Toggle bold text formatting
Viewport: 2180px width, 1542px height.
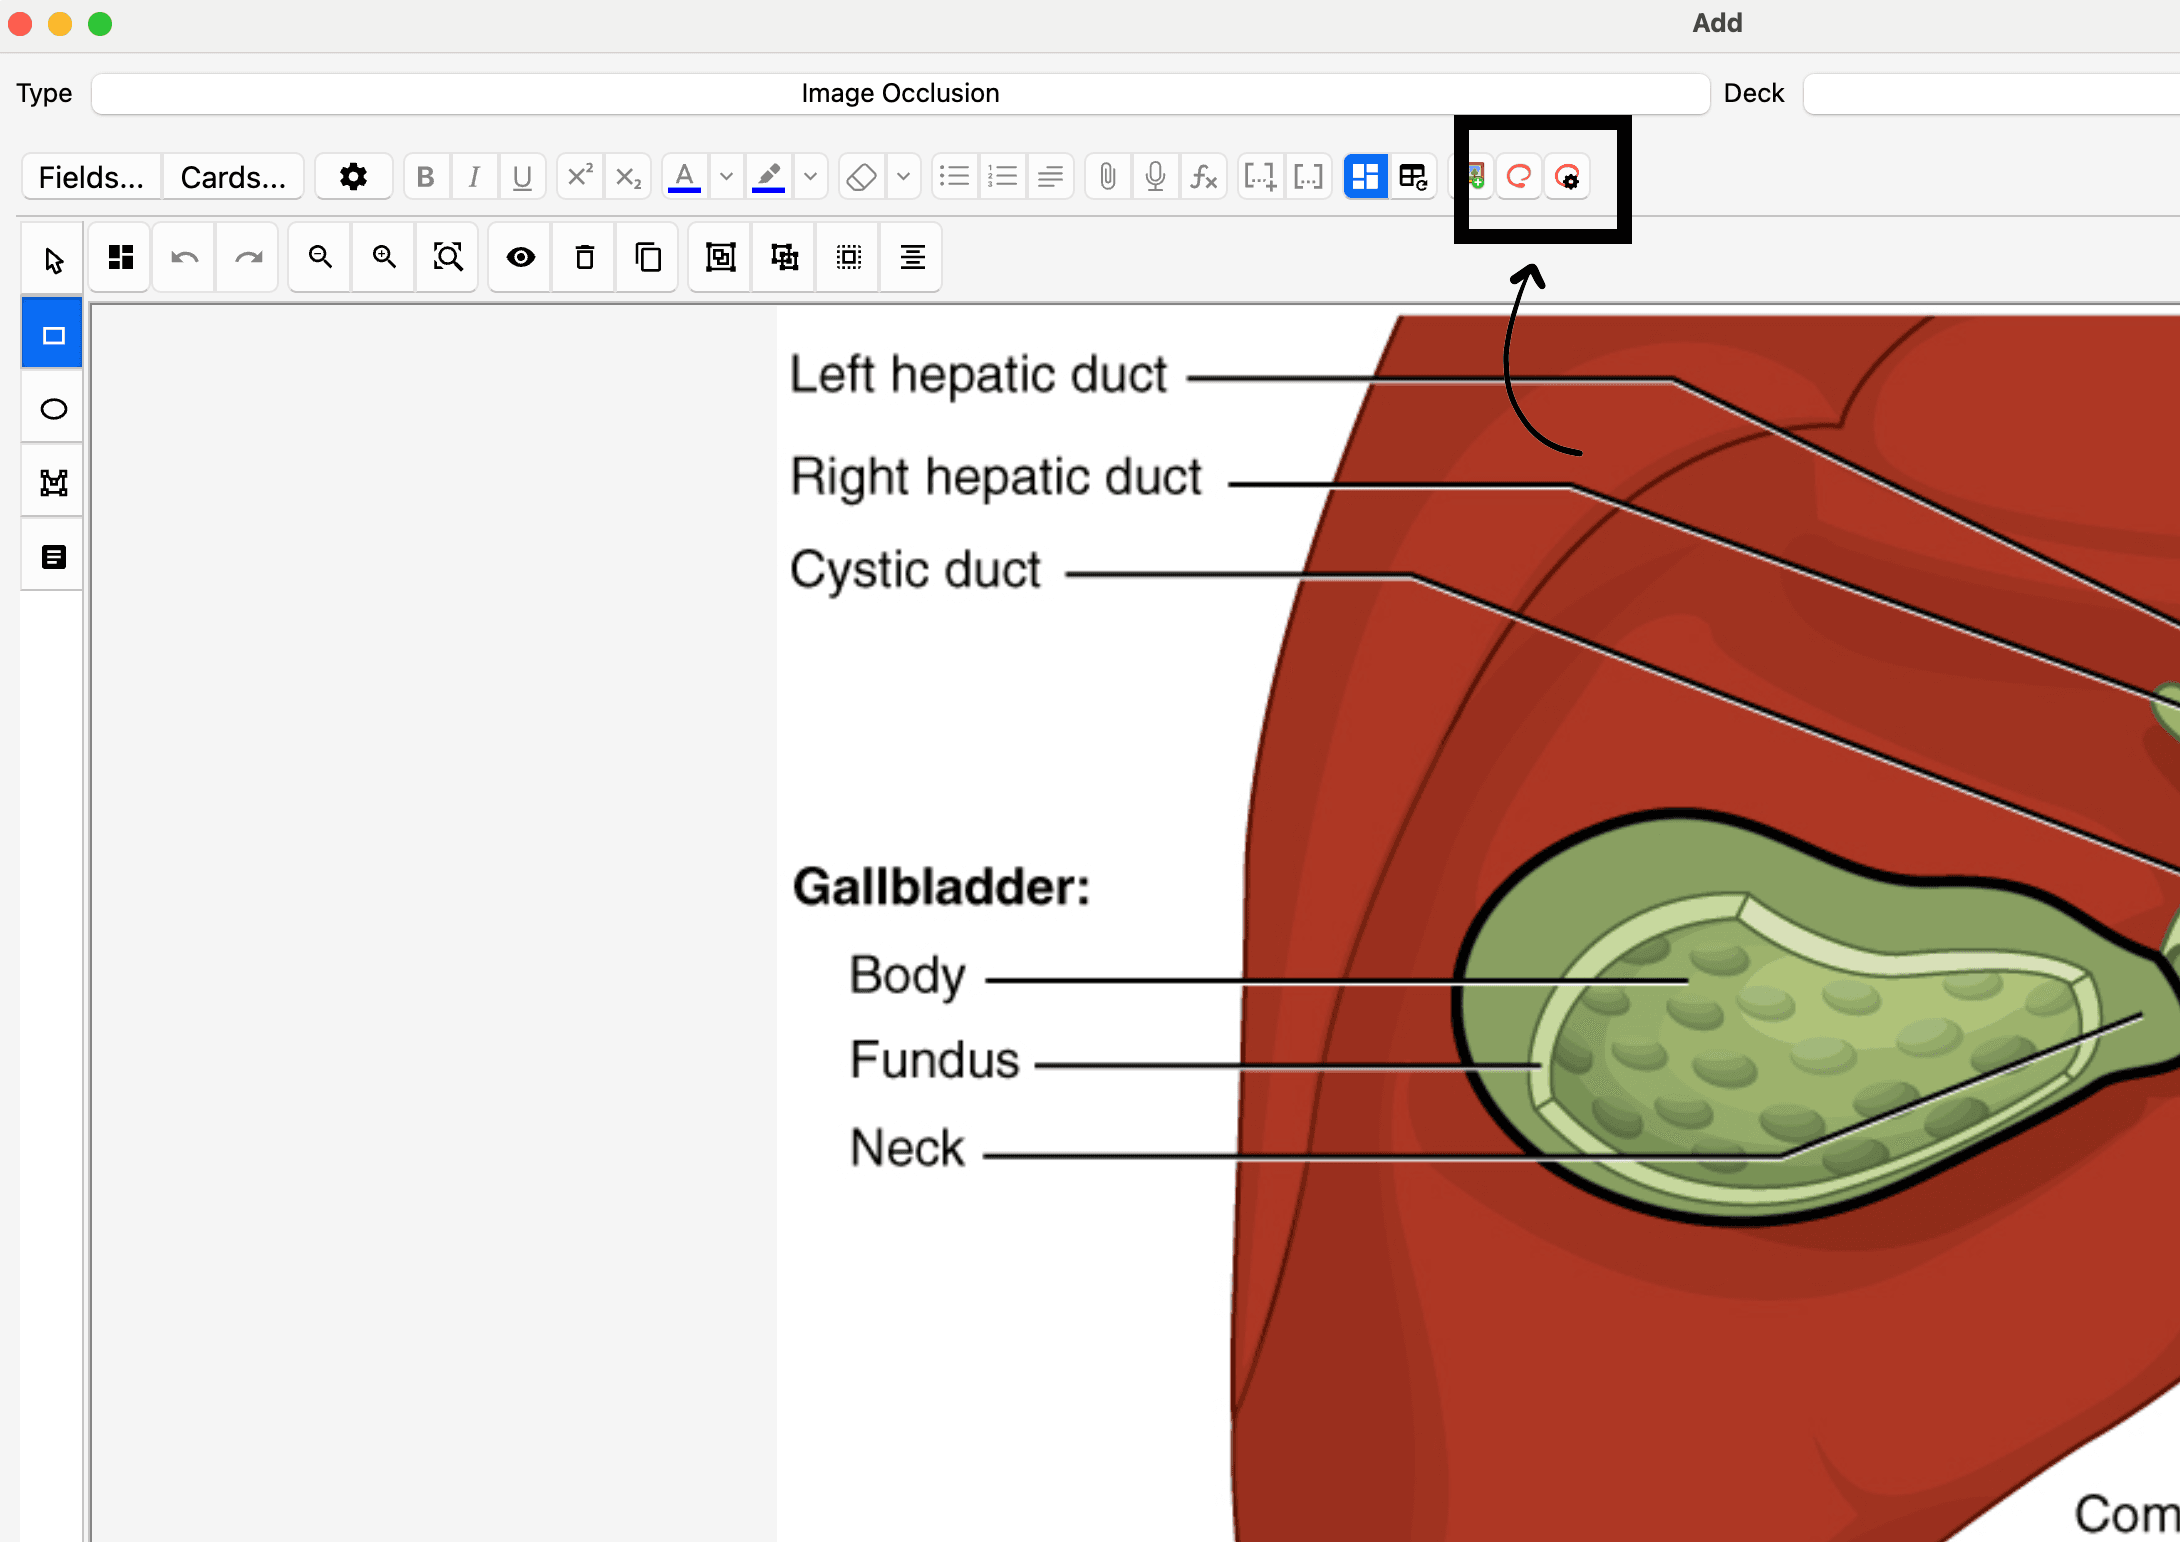(425, 177)
